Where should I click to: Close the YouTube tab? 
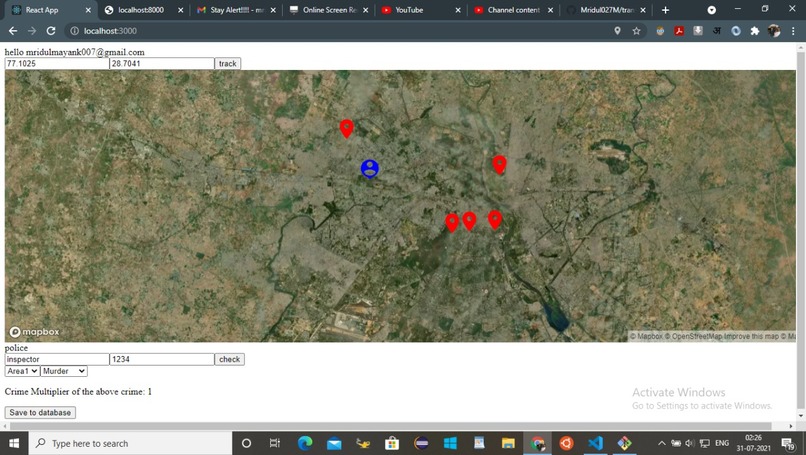(457, 10)
